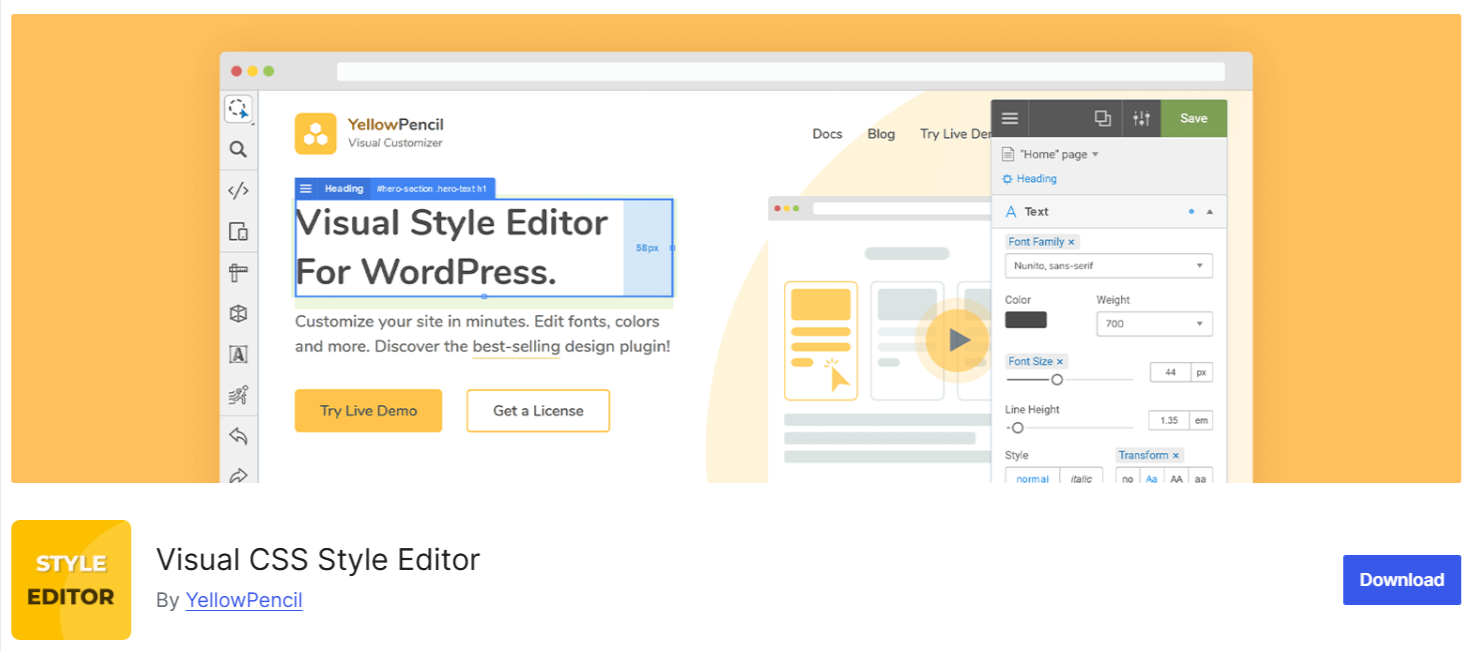Click the Download button
1473x651 pixels.
click(x=1402, y=580)
